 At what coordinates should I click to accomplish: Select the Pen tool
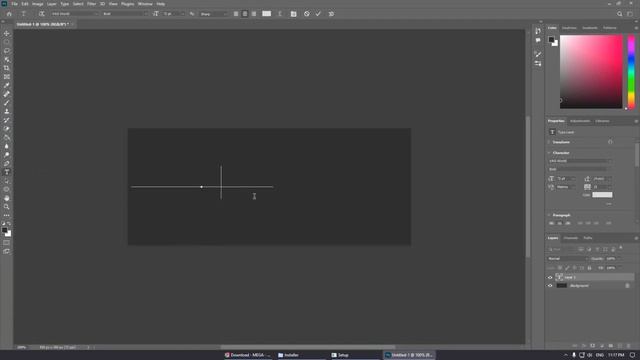pos(7,163)
